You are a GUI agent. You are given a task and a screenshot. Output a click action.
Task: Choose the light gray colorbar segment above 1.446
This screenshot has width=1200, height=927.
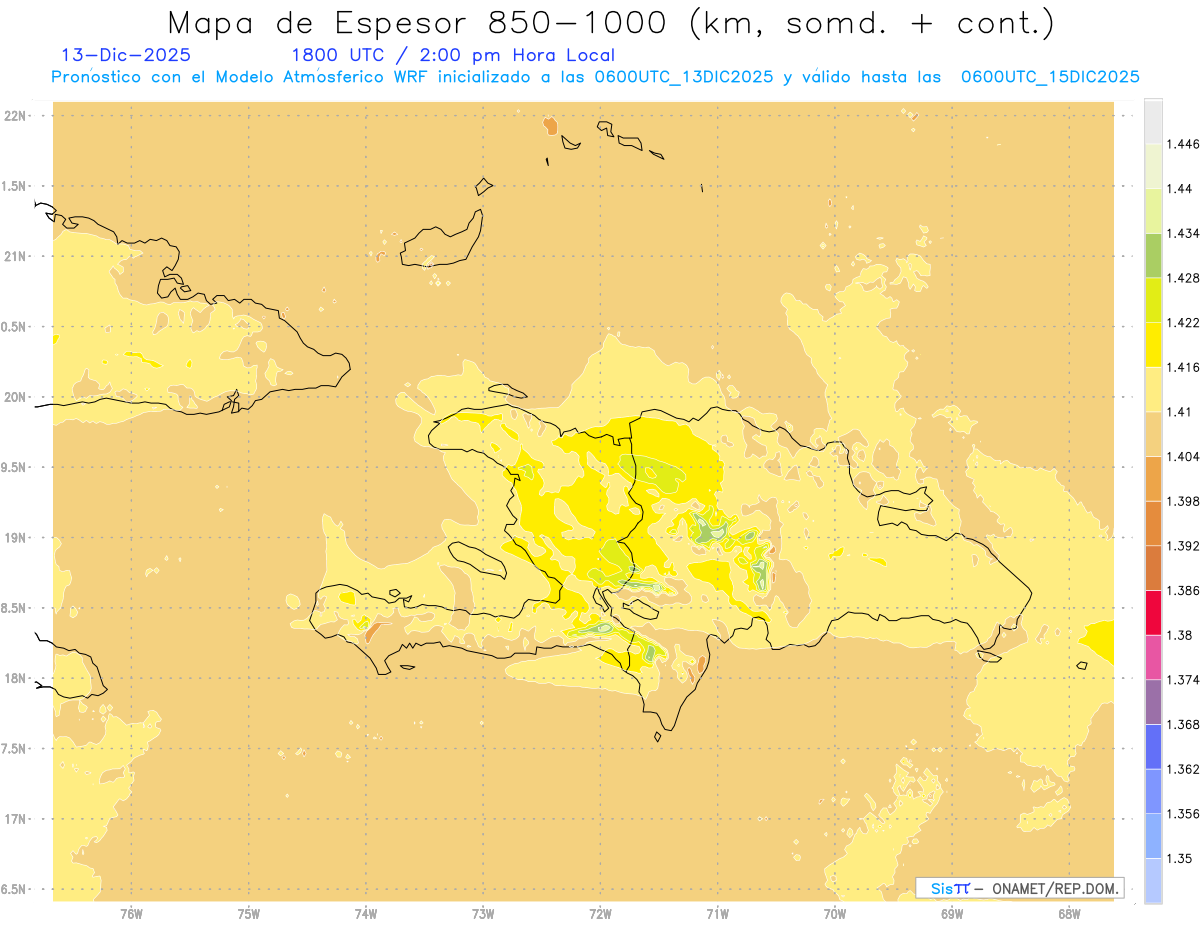point(1153,121)
